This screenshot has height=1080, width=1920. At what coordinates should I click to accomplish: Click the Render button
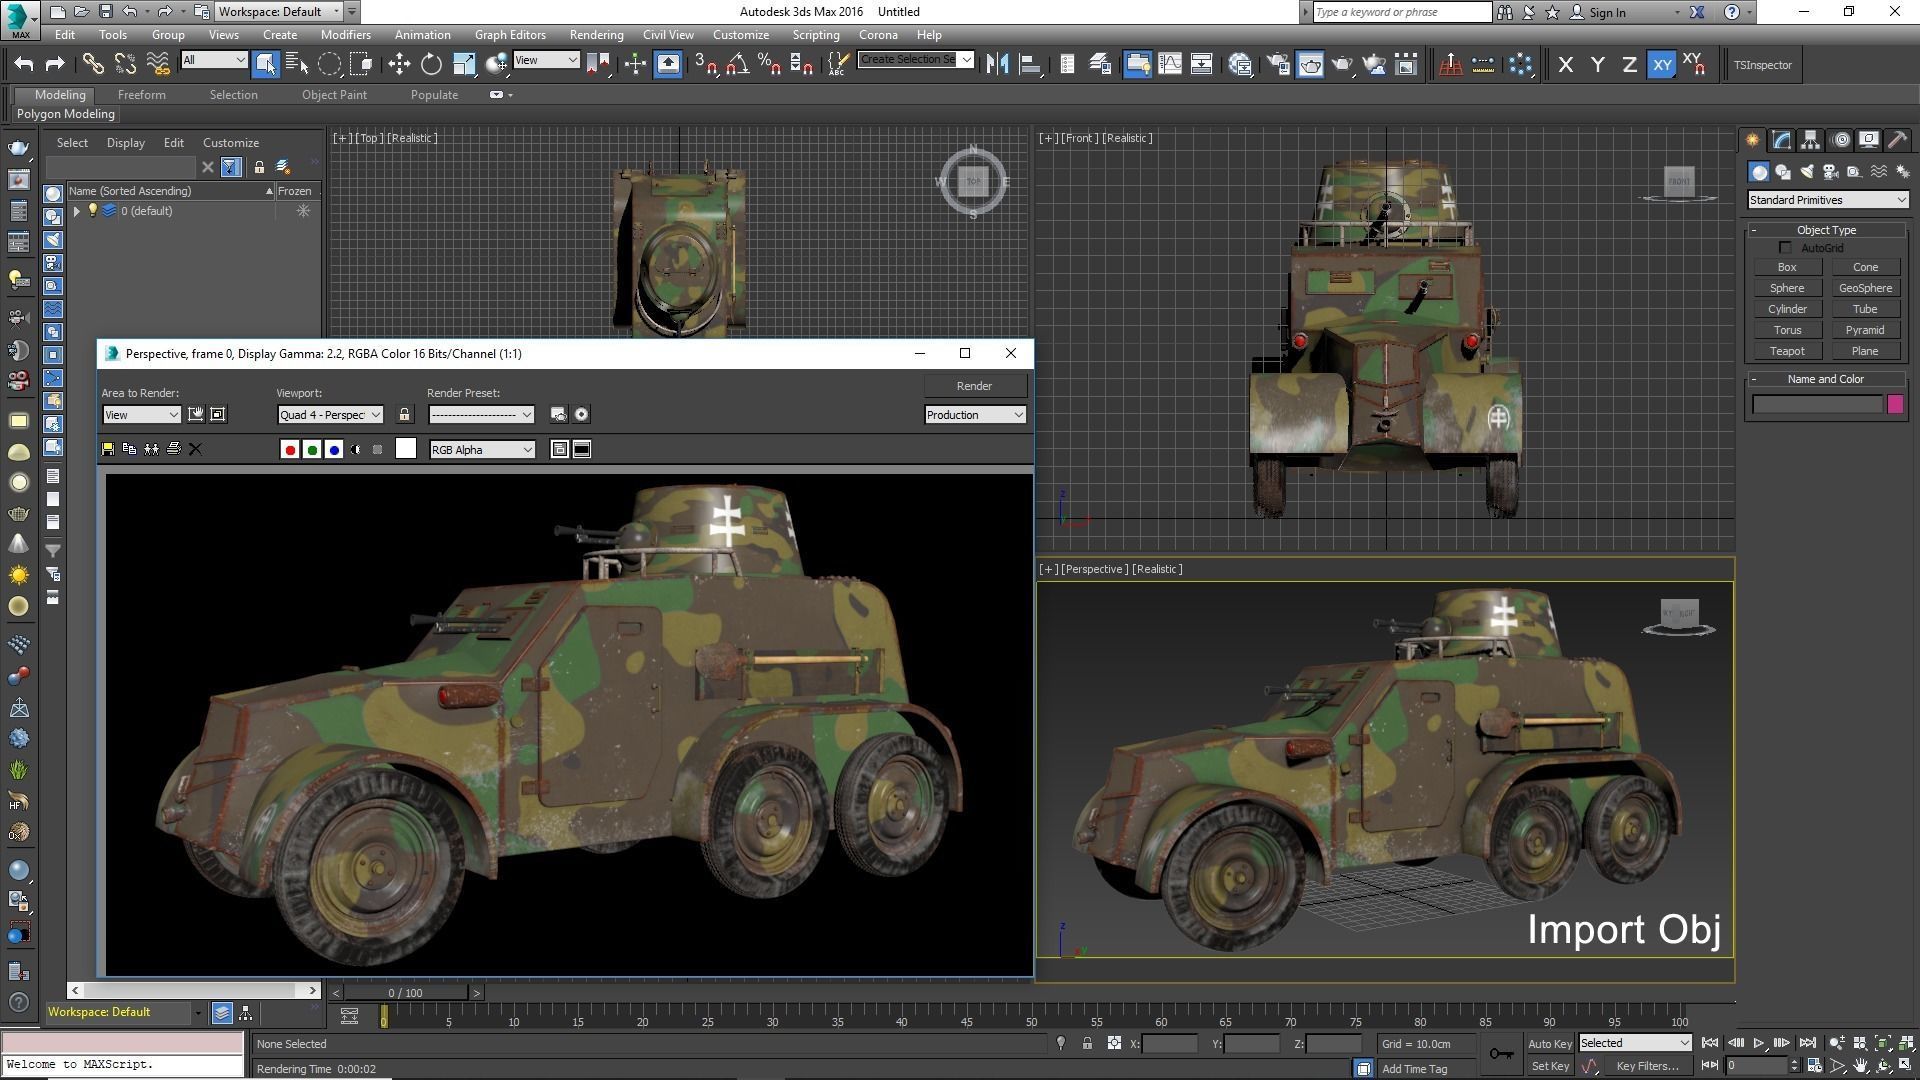[x=975, y=386]
